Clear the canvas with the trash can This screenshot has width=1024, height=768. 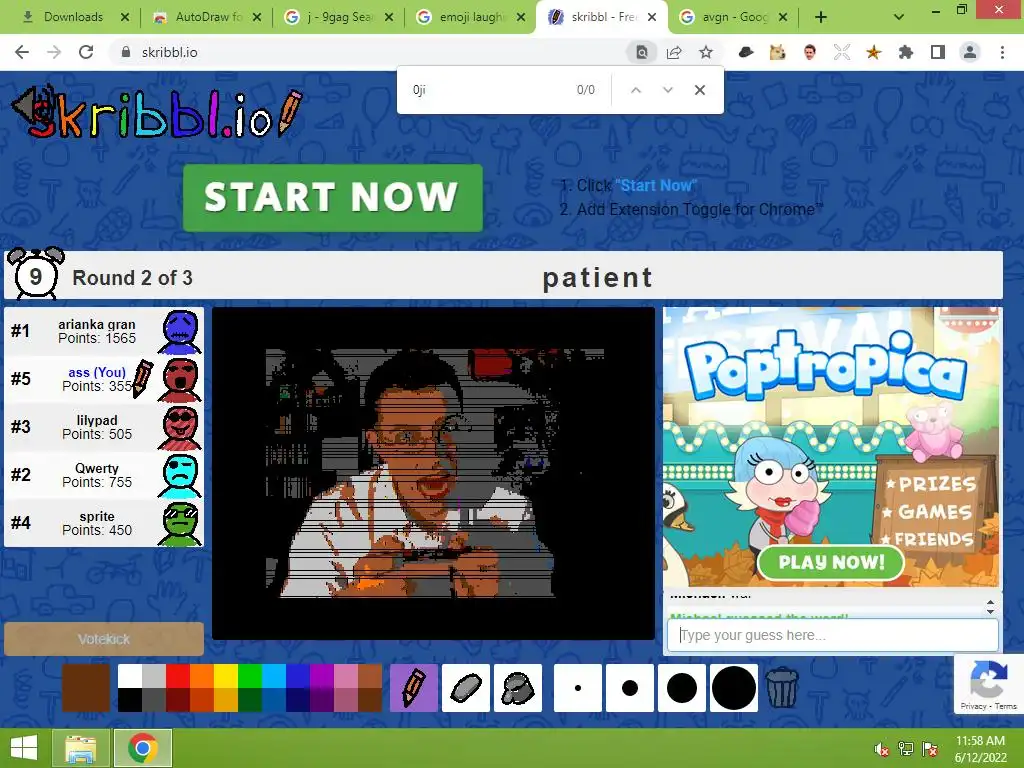pos(782,688)
